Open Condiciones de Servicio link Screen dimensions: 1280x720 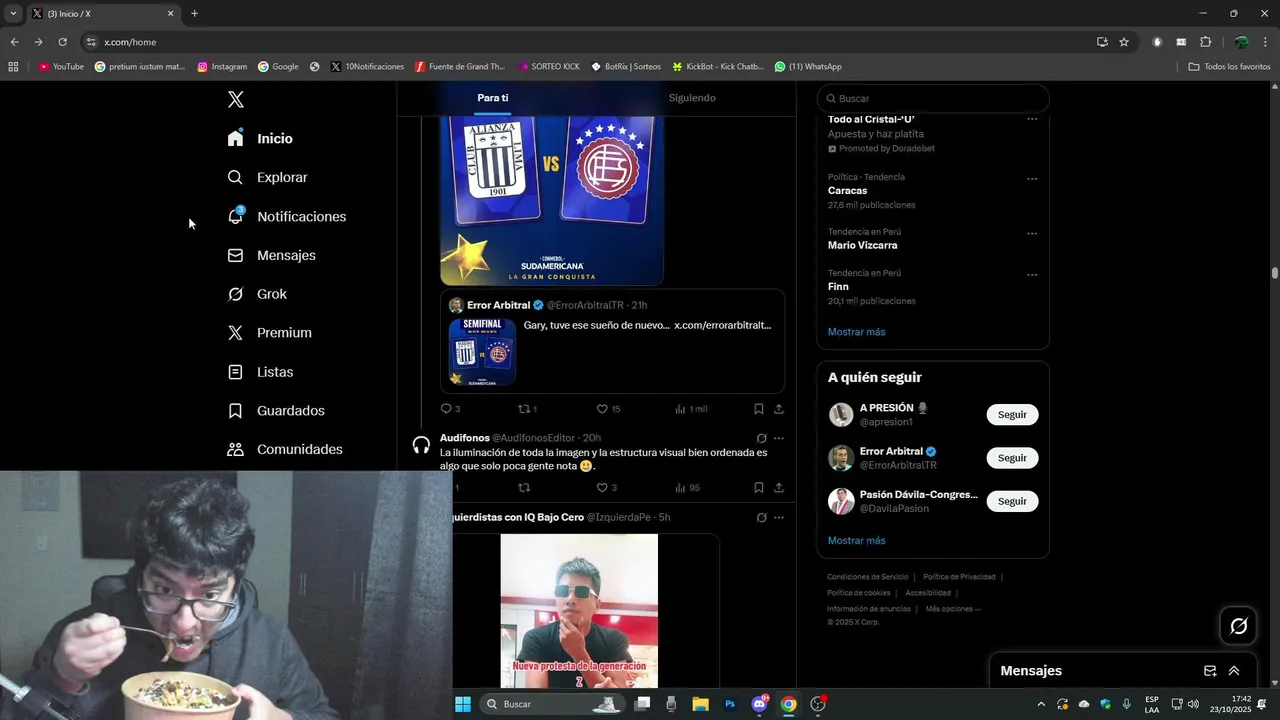click(x=867, y=577)
